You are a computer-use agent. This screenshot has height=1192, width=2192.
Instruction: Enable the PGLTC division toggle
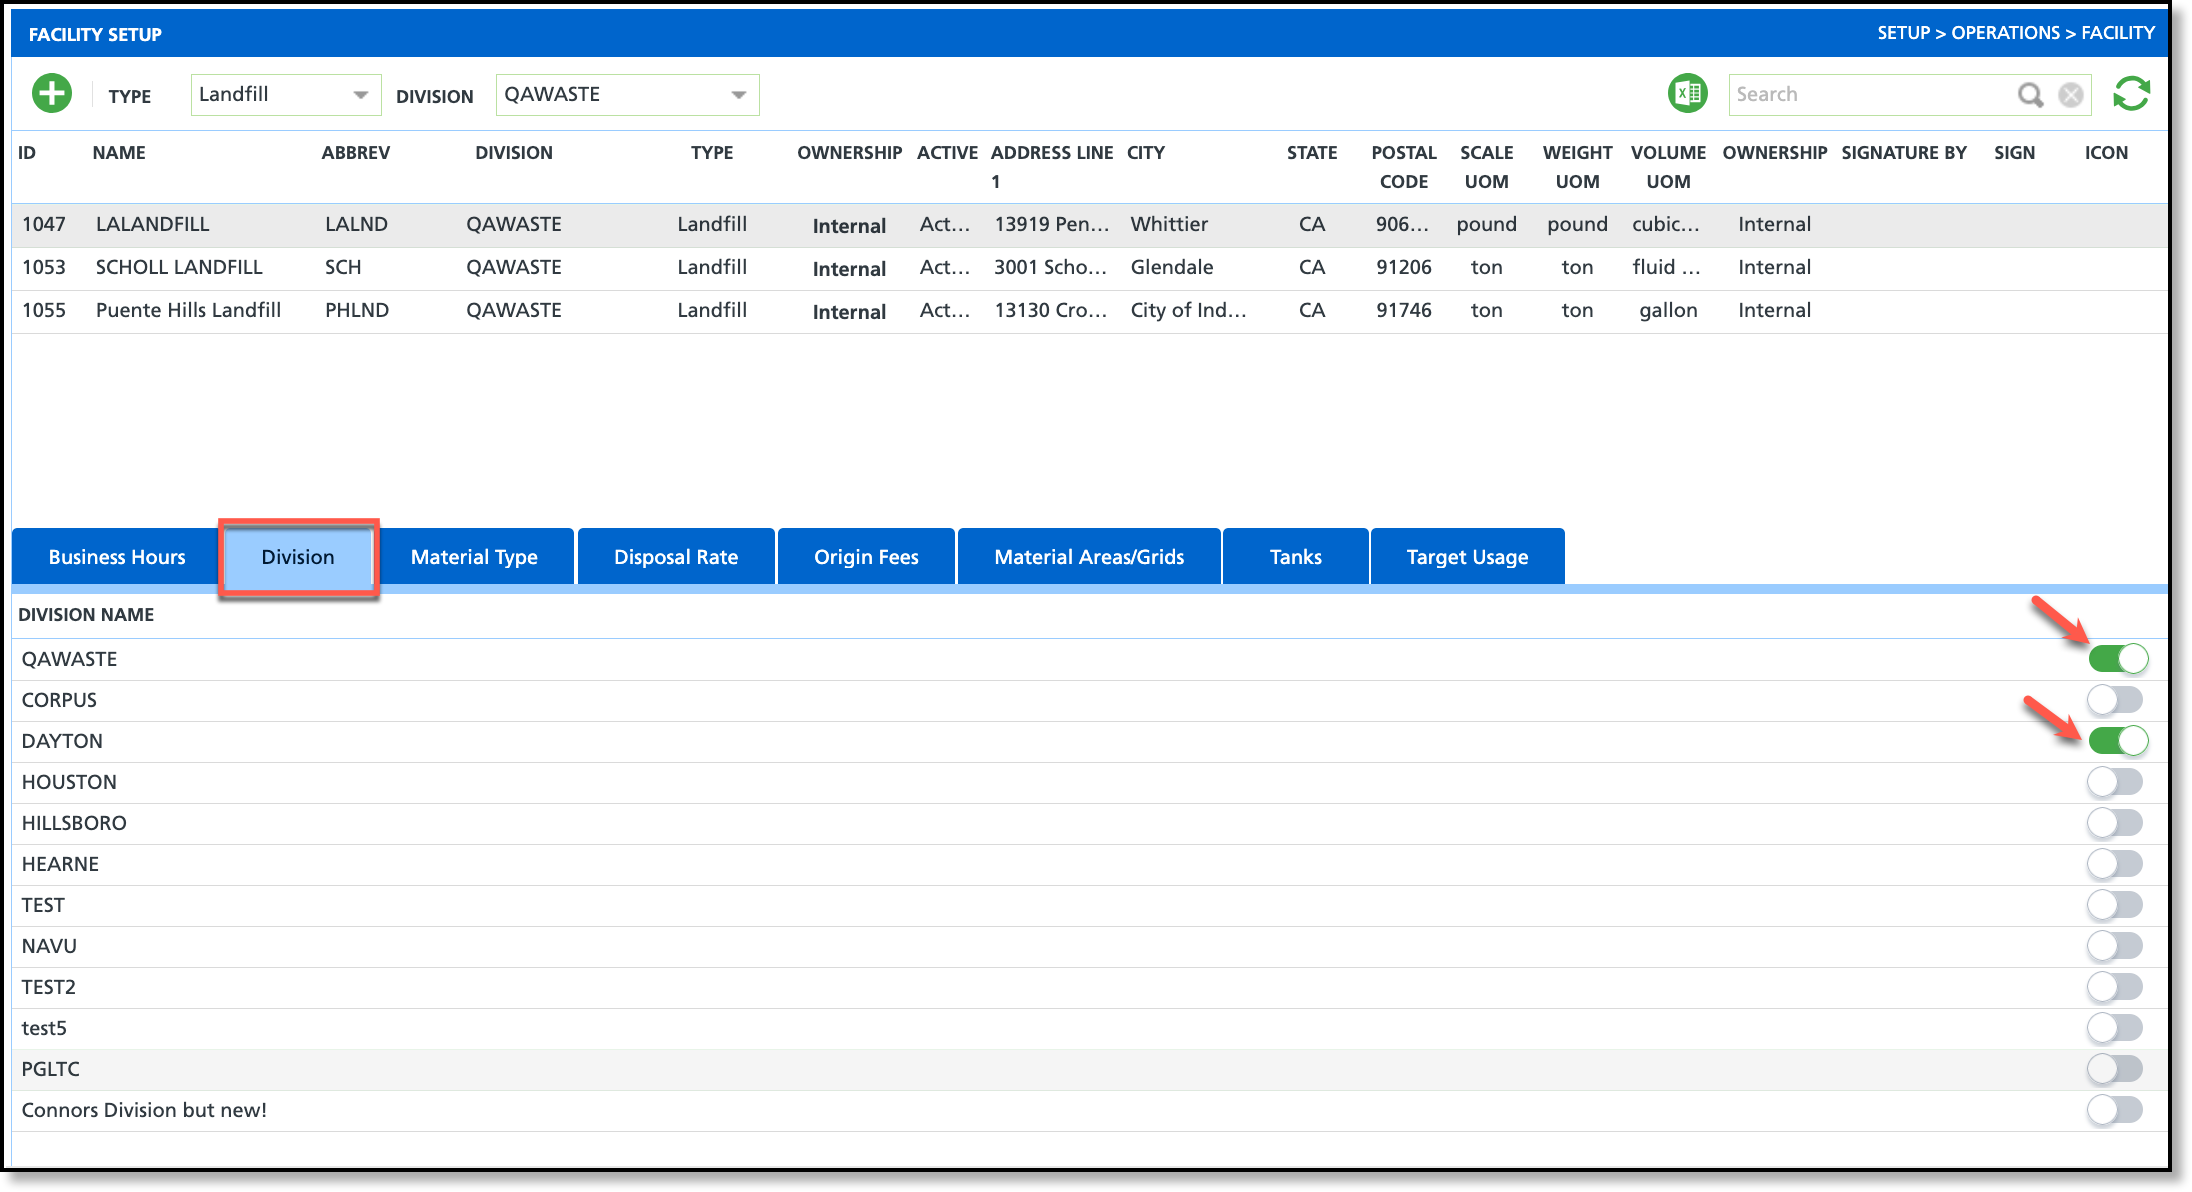(x=2115, y=1069)
